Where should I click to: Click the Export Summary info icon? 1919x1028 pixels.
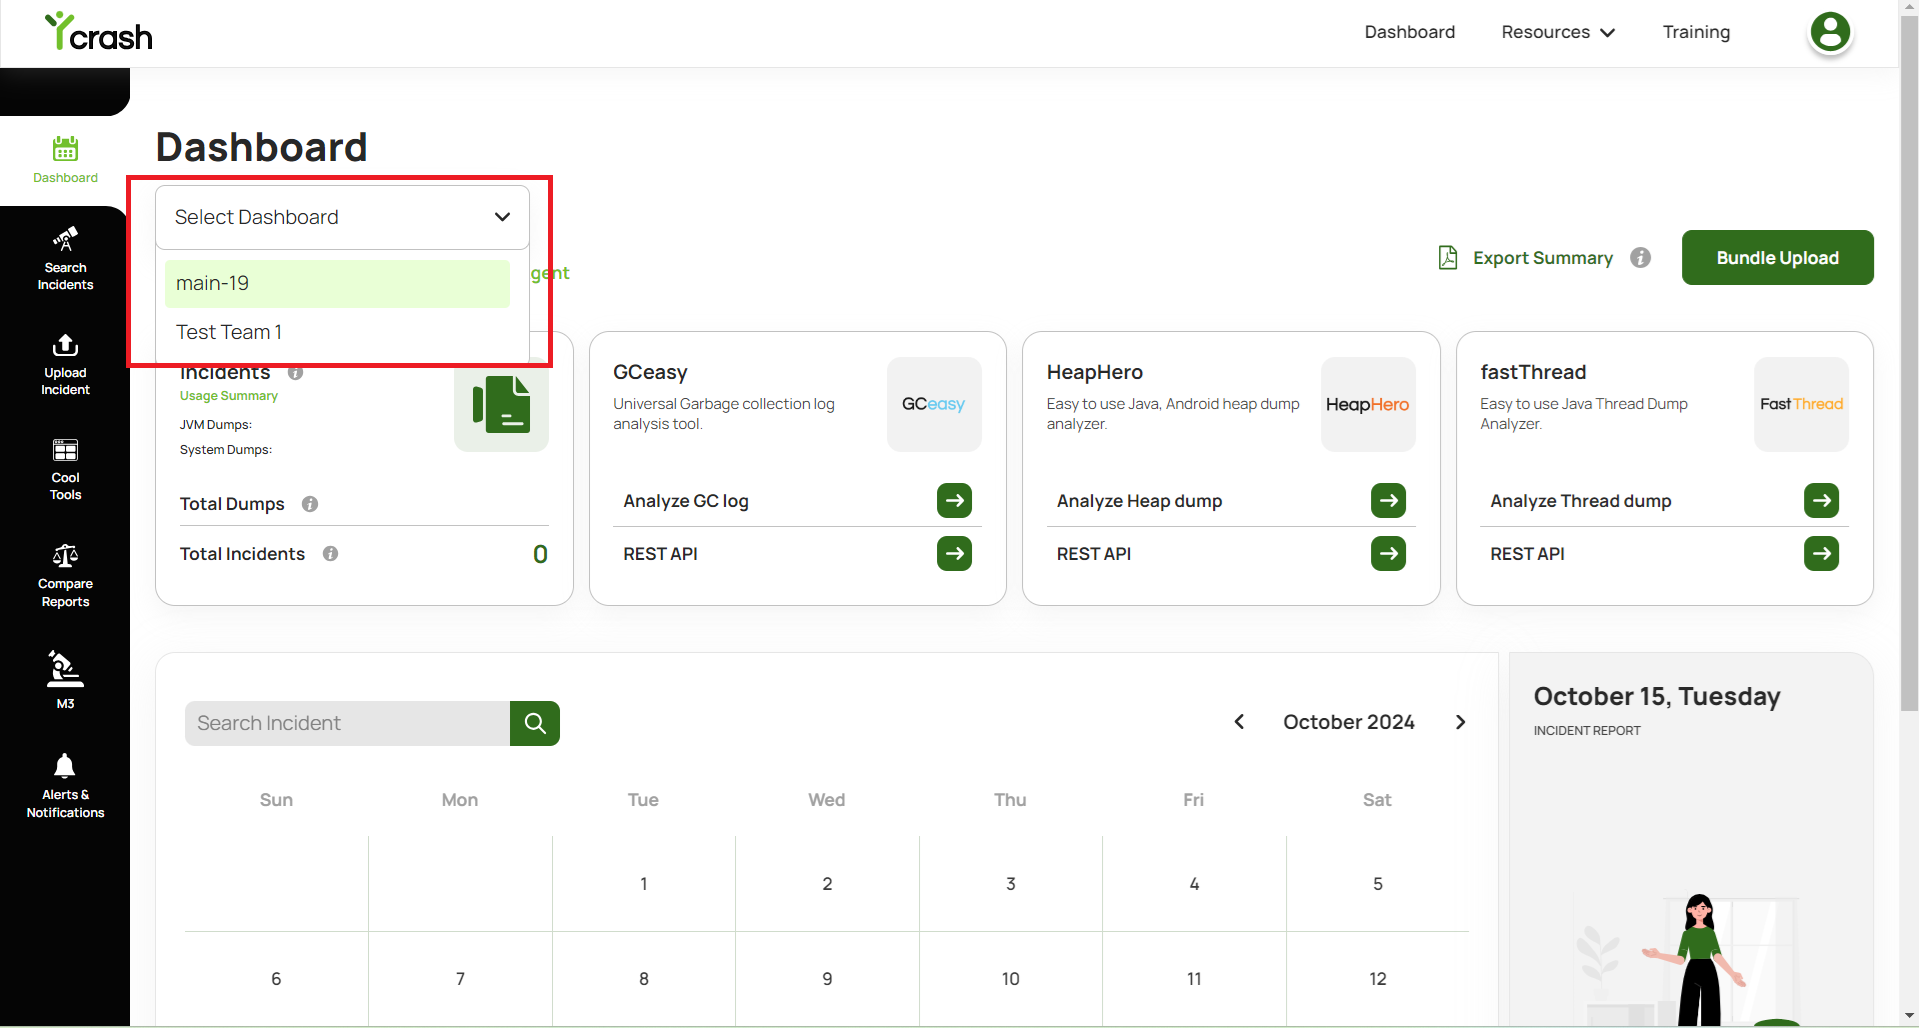[1640, 258]
